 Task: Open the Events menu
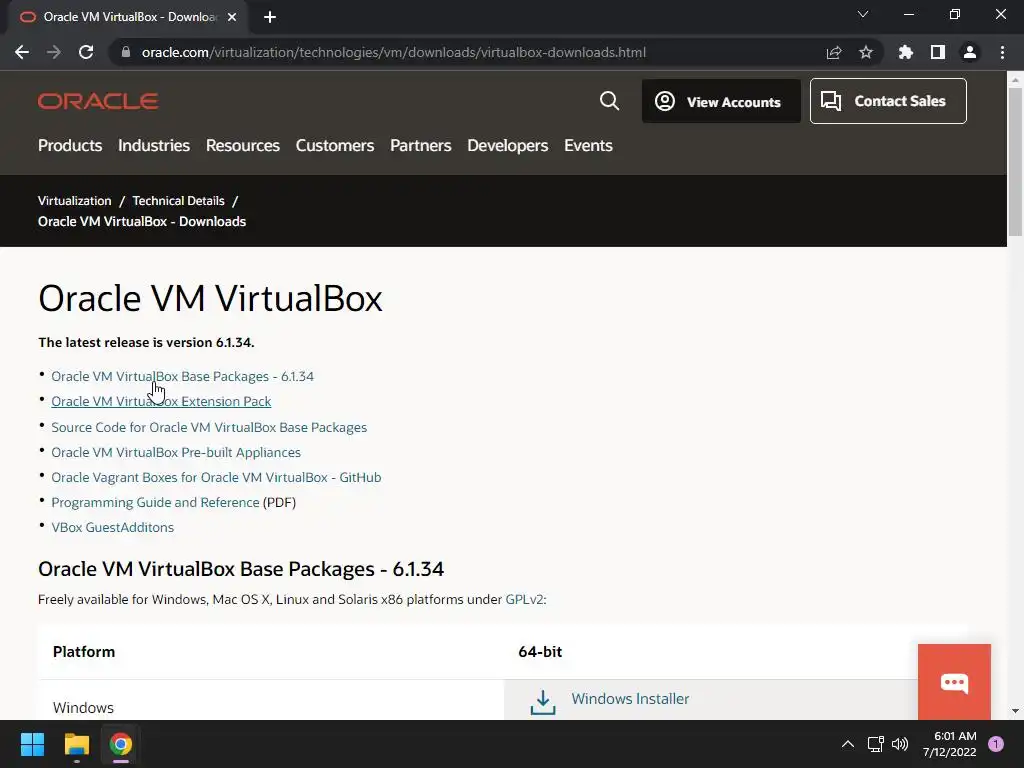(x=588, y=146)
